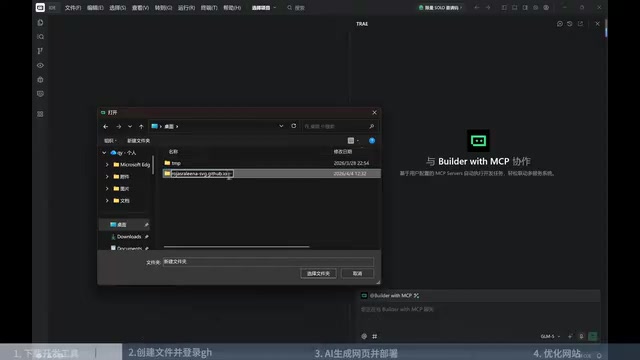Refresh the folder view in dialog

(293, 126)
